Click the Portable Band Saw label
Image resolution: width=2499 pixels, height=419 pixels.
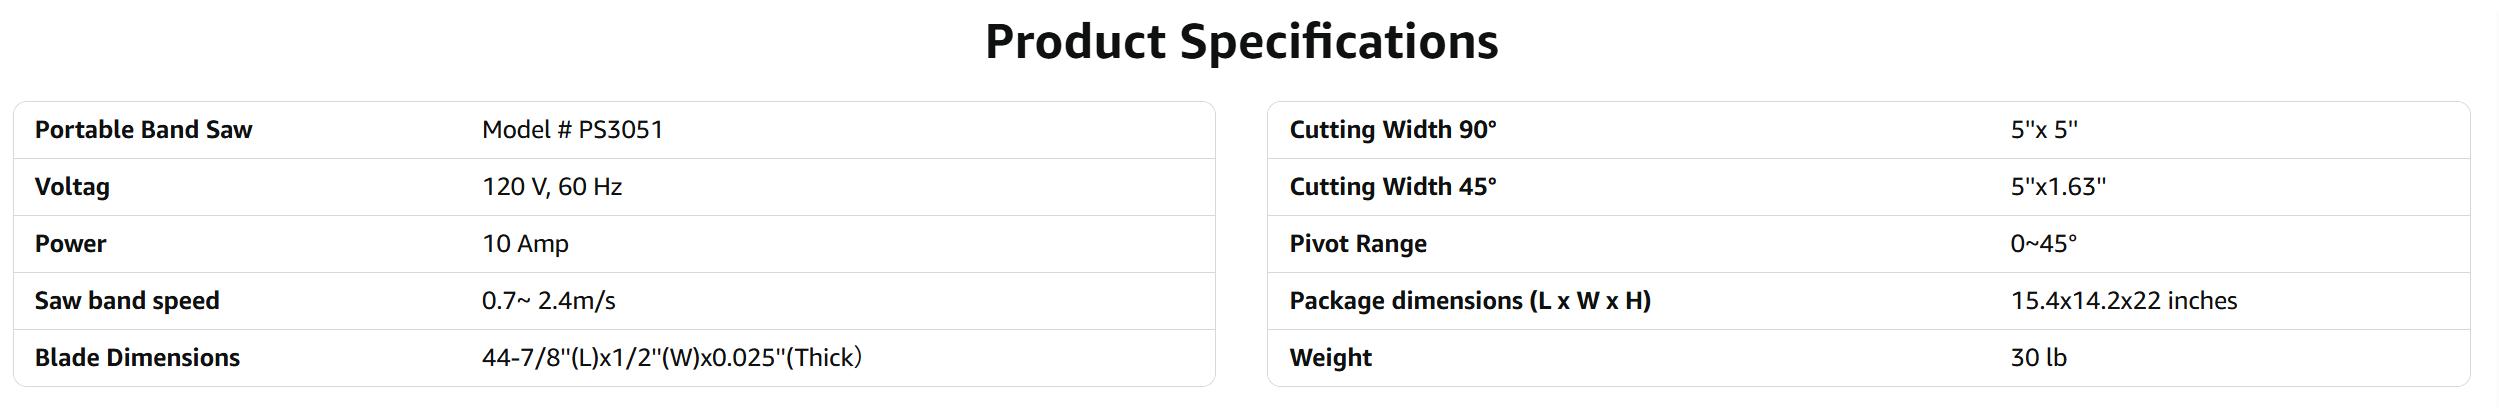(143, 130)
